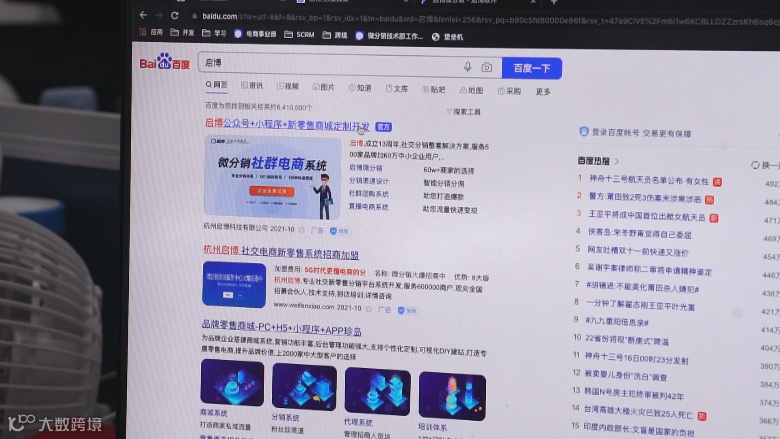Click the shield icon beside 登录百度帐号

point(584,131)
